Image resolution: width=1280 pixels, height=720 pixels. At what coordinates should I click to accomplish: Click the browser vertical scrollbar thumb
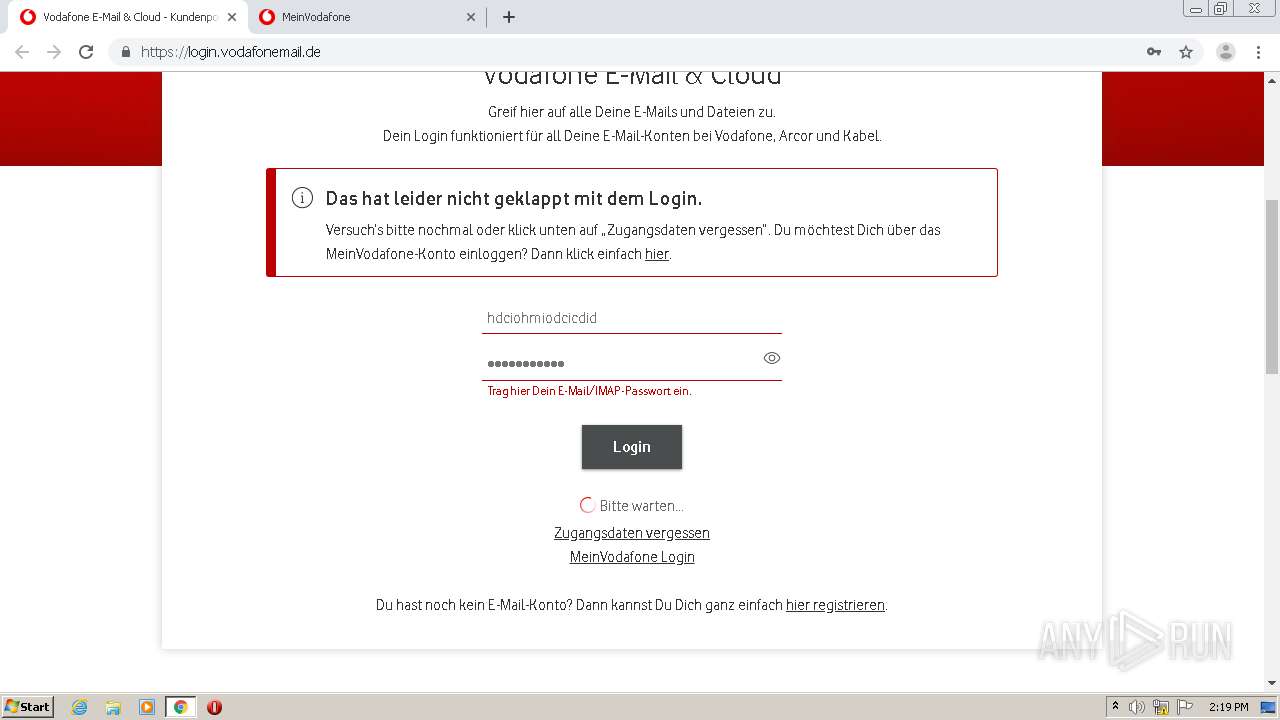1272,286
